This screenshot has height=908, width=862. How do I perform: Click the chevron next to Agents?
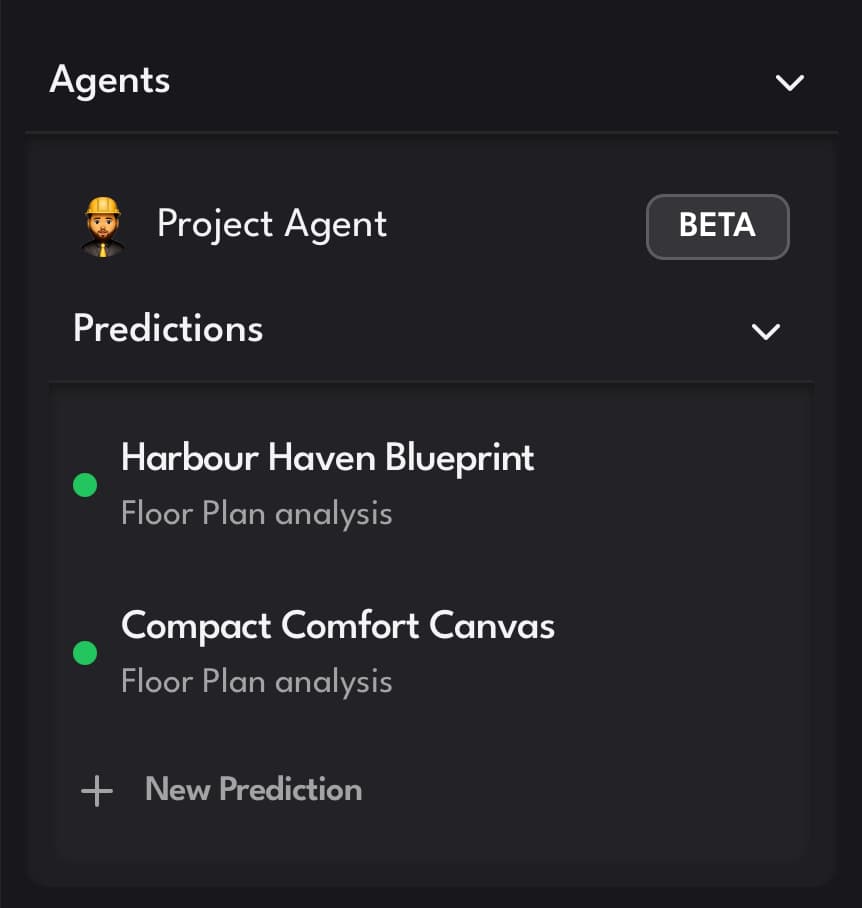[788, 83]
